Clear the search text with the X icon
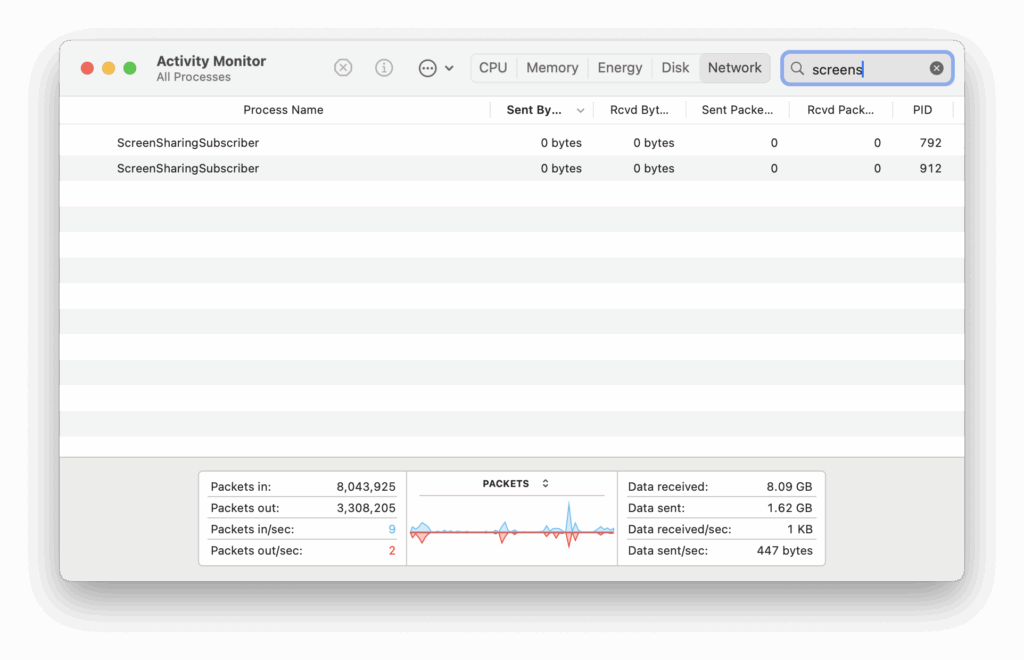Viewport: 1024px width, 660px height. 936,69
